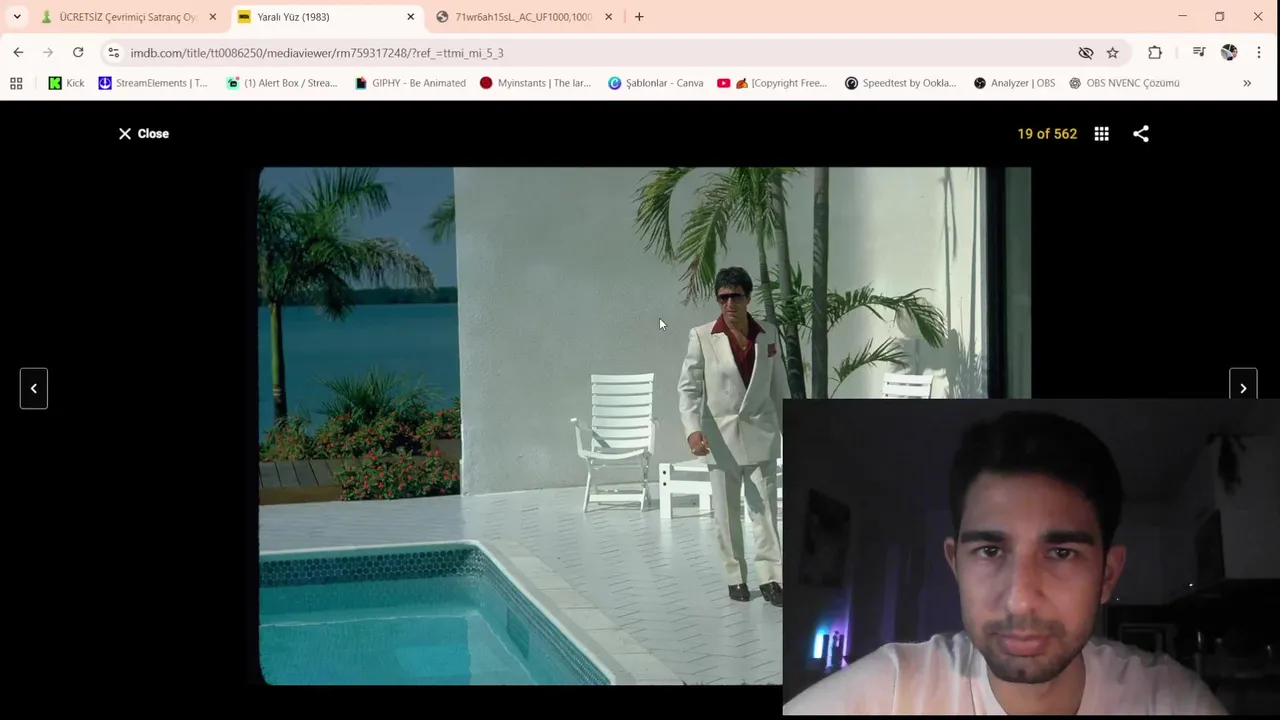The width and height of the screenshot is (1280, 720).
Task: Reload the IMDb page
Action: 78,53
